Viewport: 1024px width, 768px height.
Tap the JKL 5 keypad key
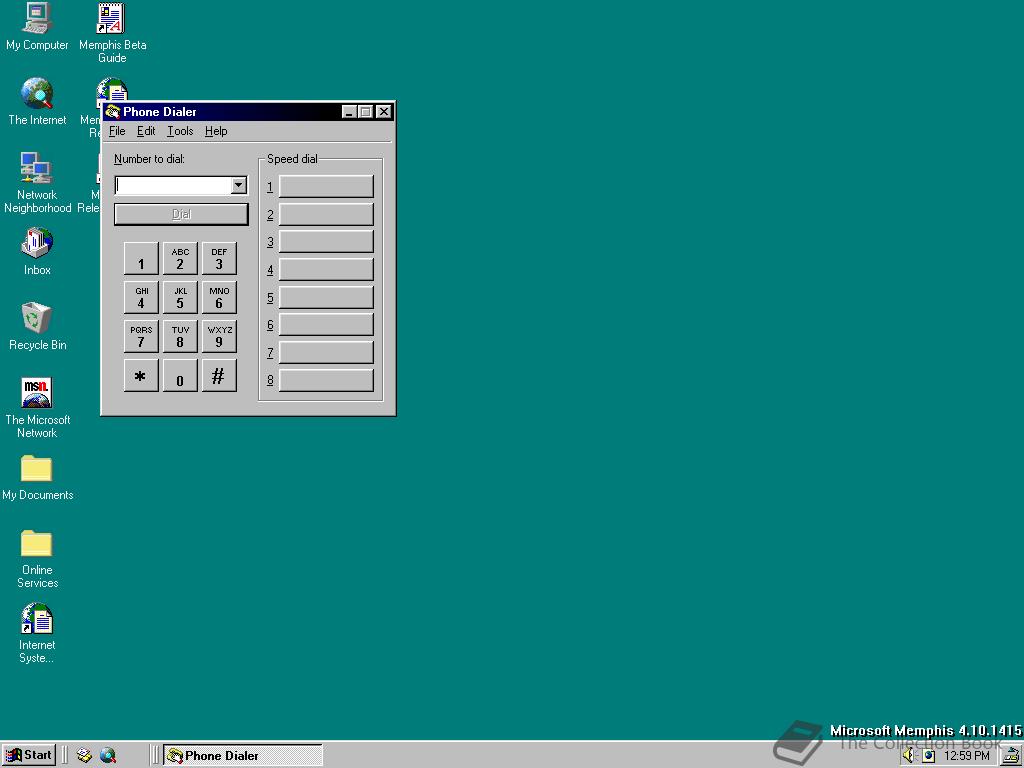click(180, 298)
